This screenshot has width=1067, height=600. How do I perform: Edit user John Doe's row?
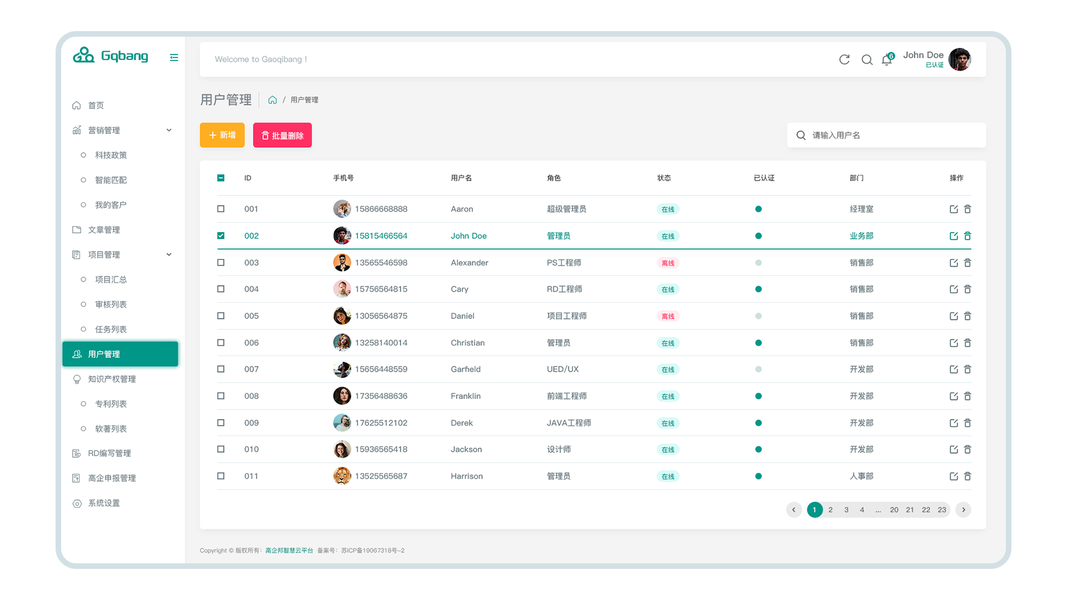953,236
